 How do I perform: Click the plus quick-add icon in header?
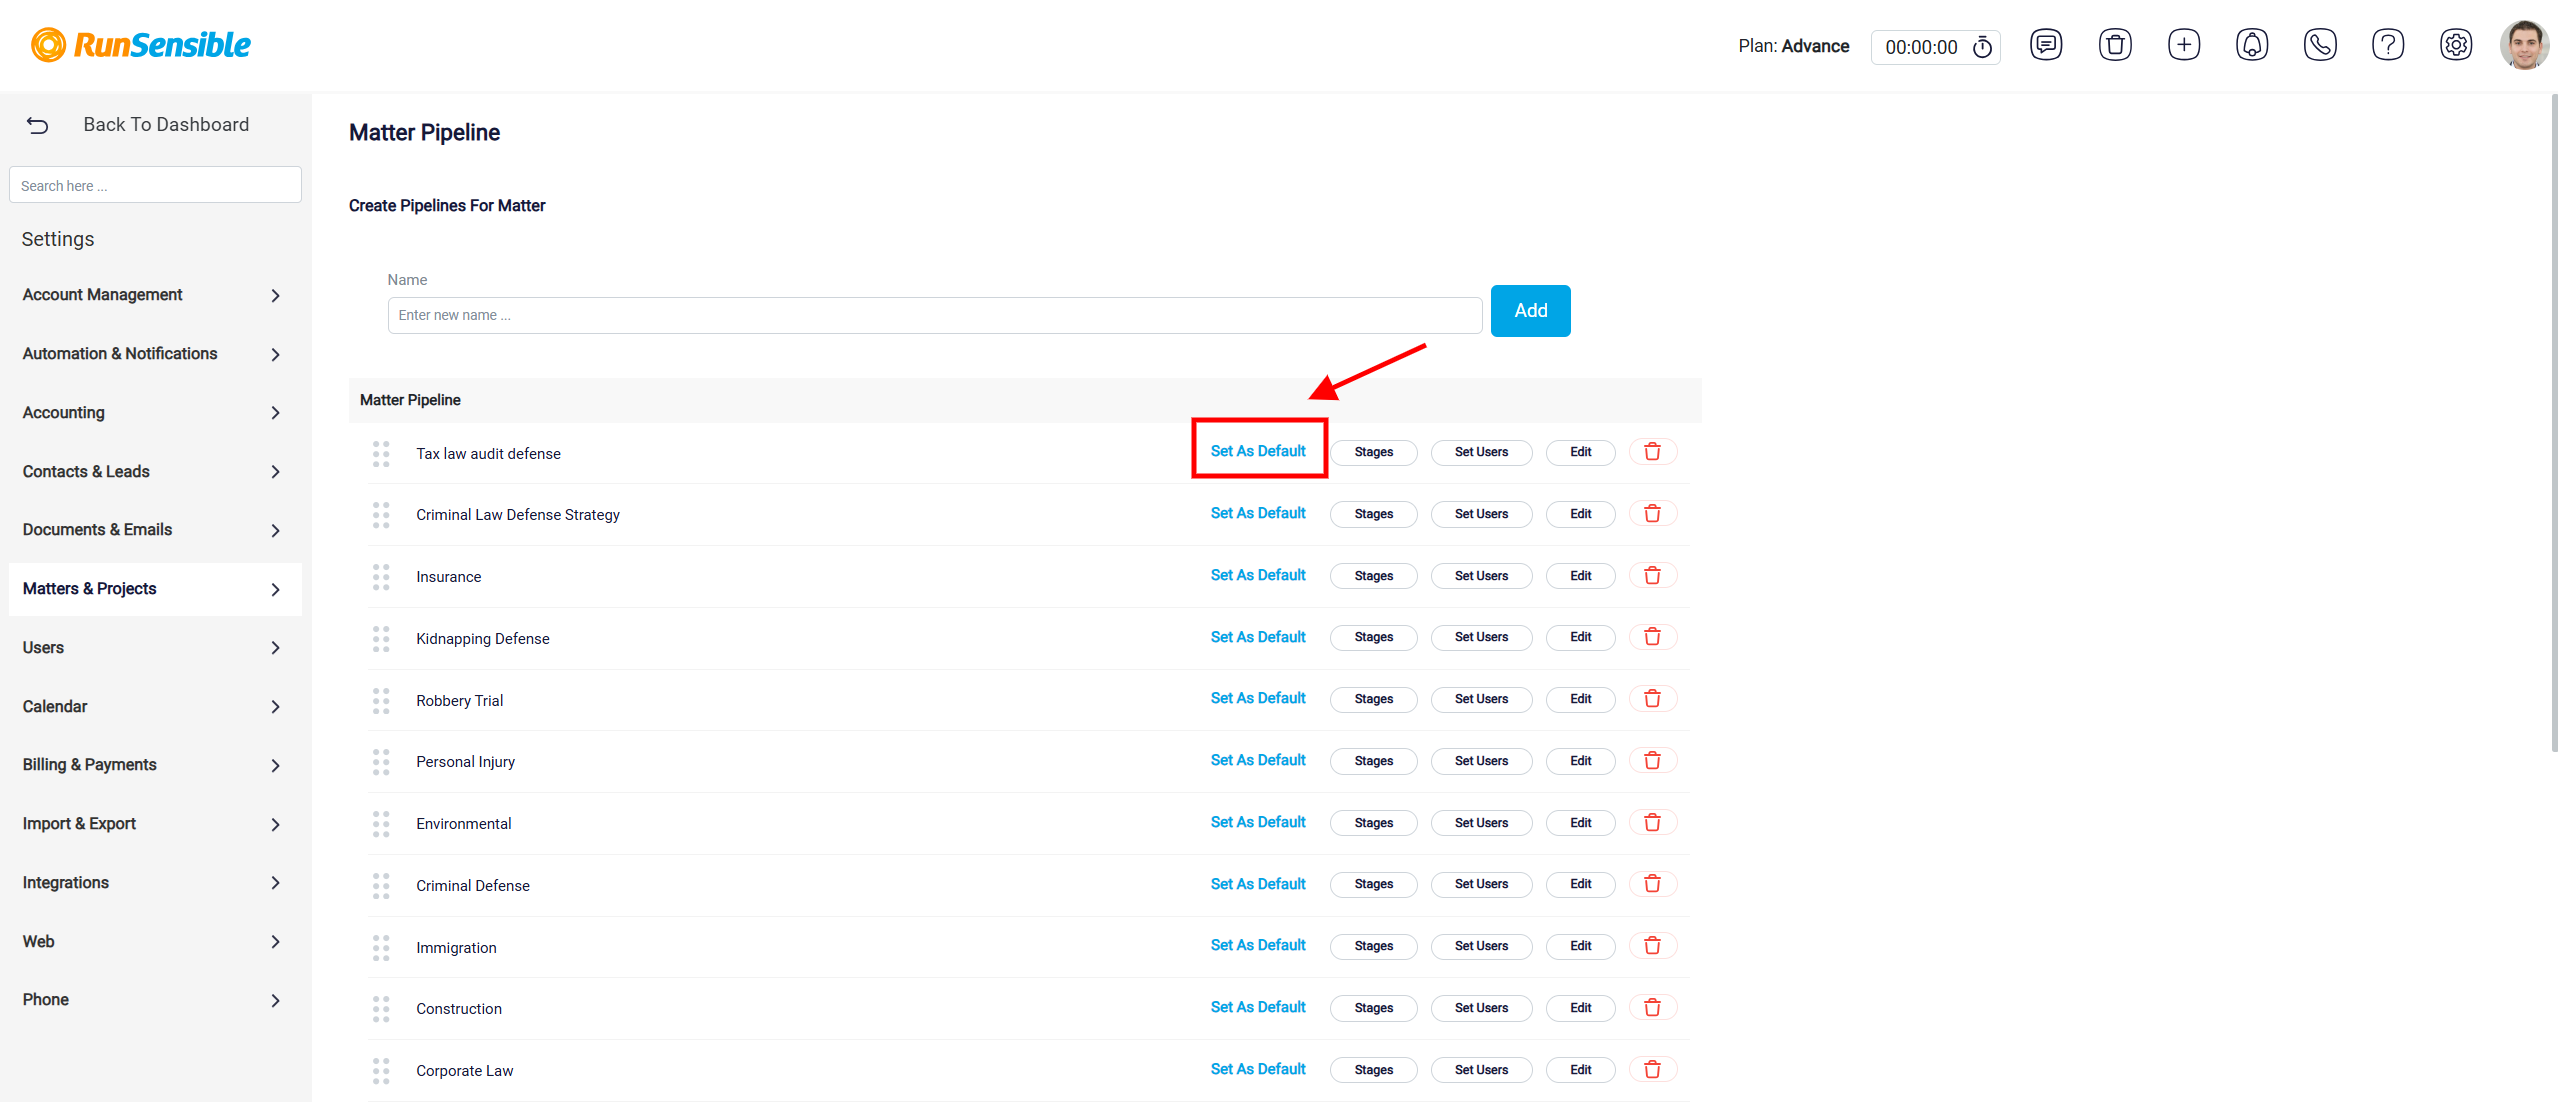[2184, 45]
